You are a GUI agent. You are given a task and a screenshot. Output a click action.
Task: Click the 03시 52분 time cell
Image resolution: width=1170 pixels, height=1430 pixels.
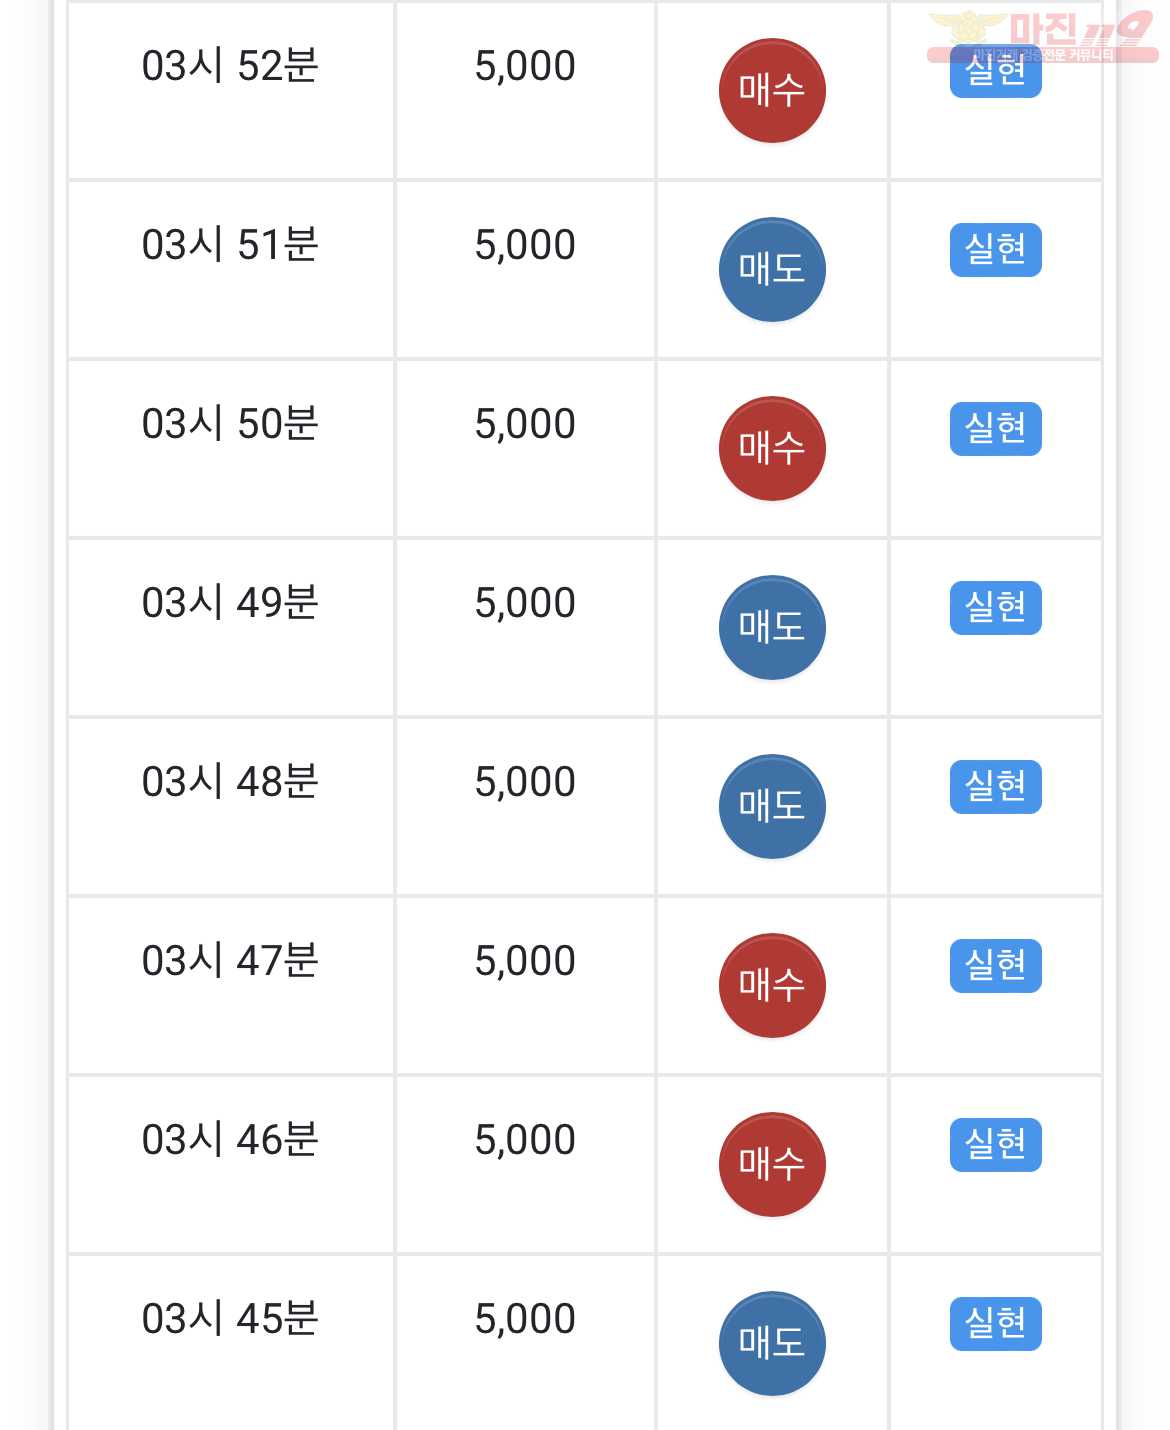[231, 91]
